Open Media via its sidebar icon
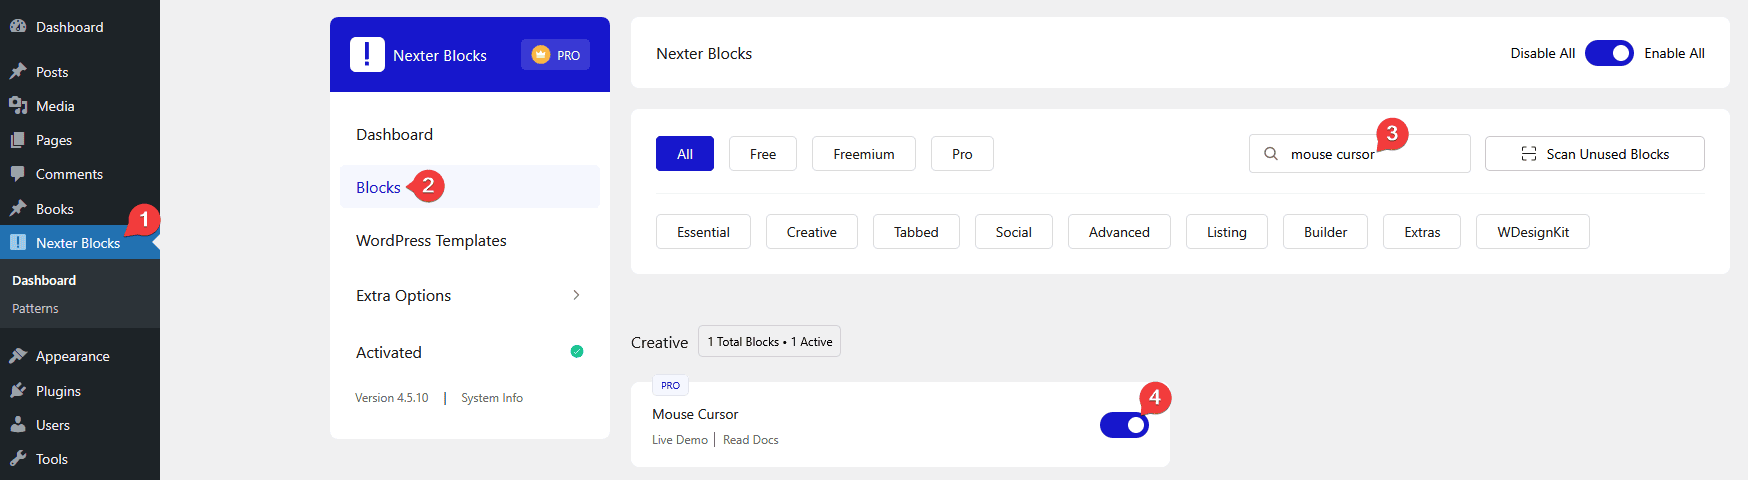Screen dimensions: 1748x480 tap(18, 106)
